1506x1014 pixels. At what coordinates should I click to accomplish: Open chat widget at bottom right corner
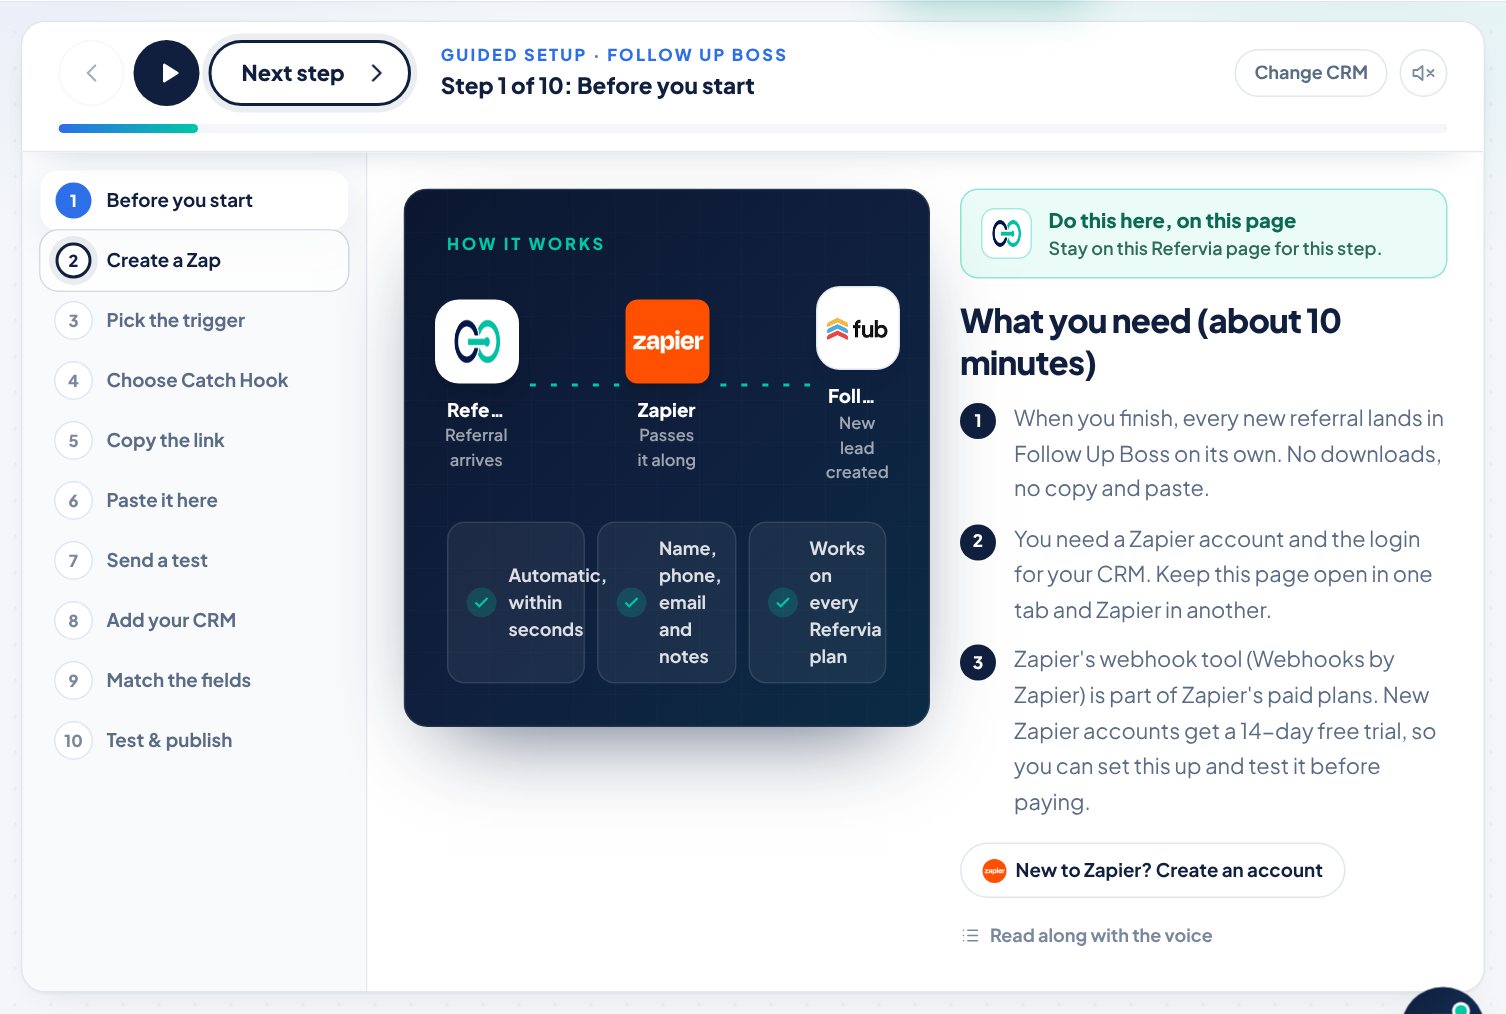tap(1444, 1001)
